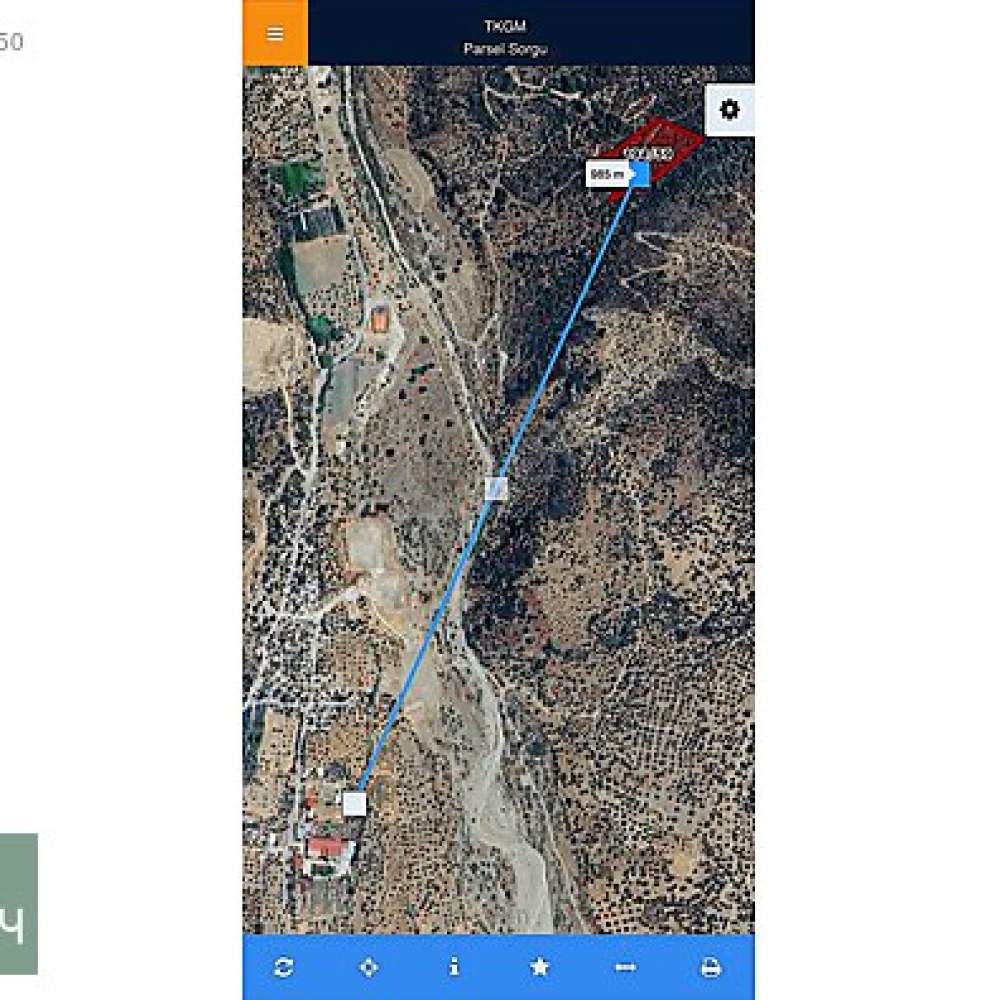The height and width of the screenshot is (1000, 1000).
Task: Select the red highlighted parcel polygon
Action: 657,157
